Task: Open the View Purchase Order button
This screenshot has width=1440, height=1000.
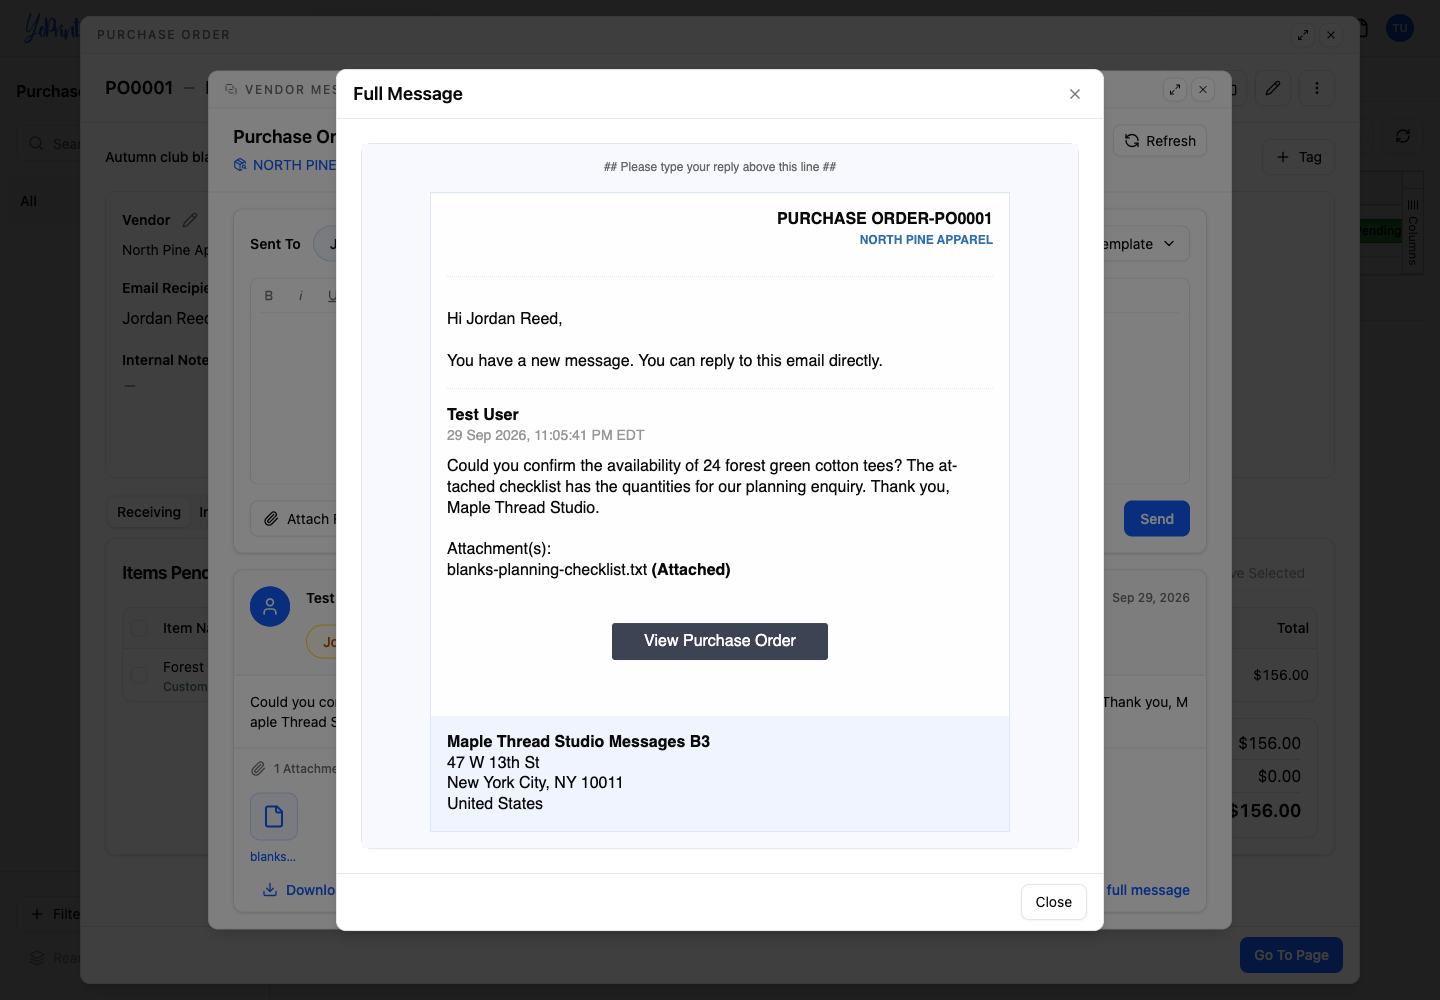Action: 720,641
